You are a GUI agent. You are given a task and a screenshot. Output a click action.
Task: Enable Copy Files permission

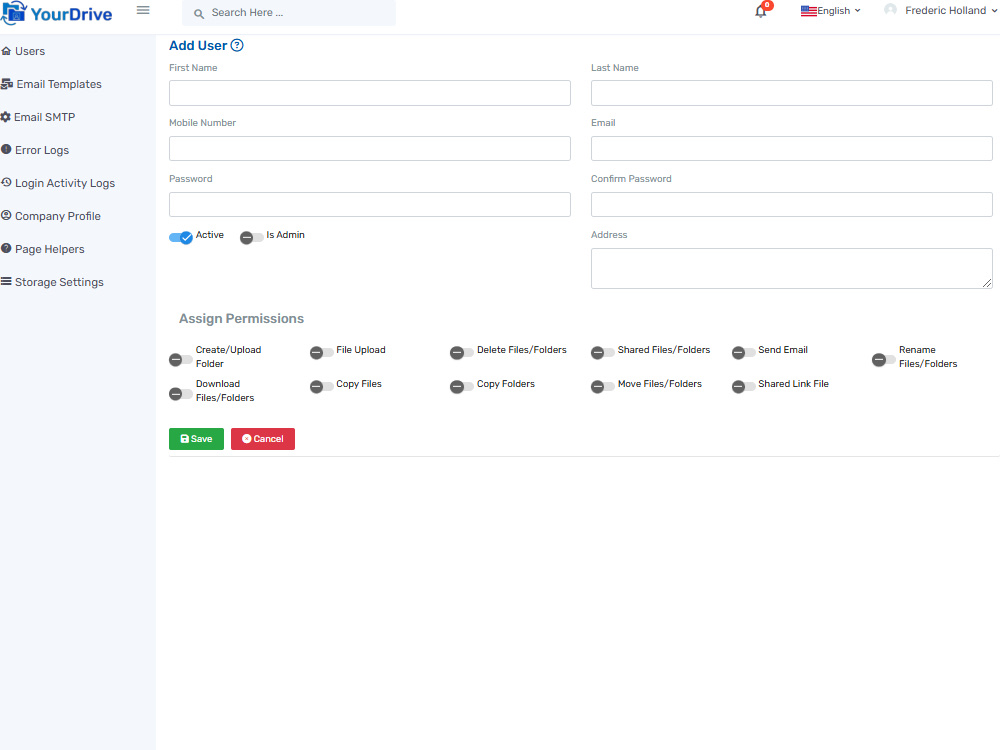[x=321, y=386]
